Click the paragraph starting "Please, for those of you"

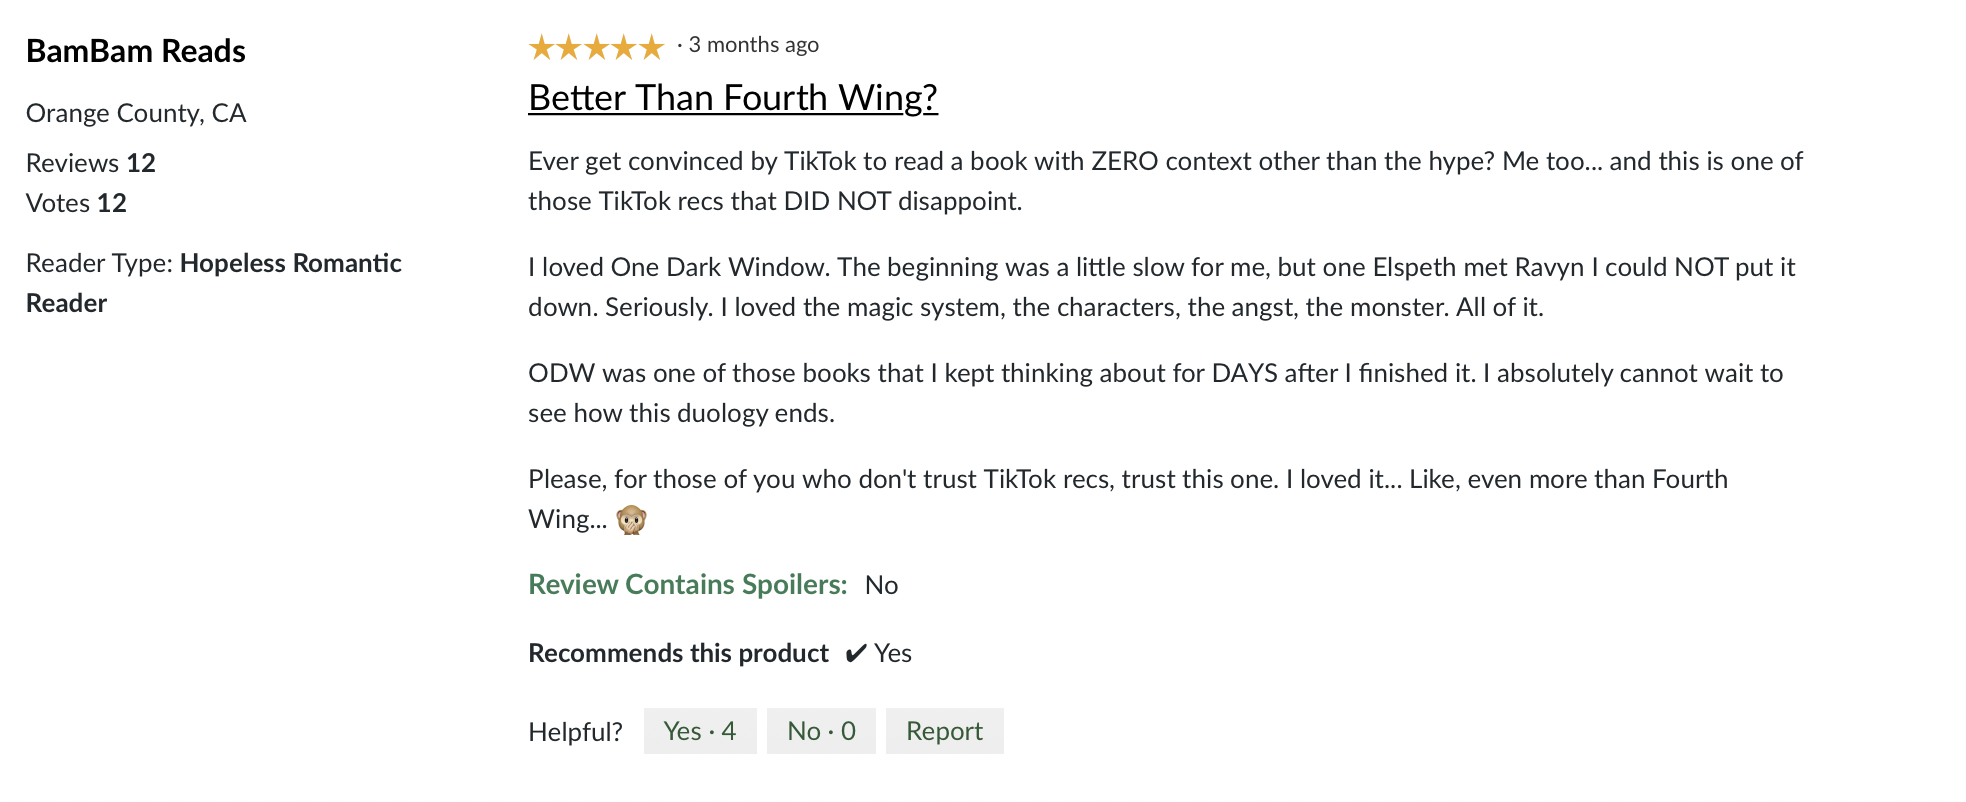point(1127,480)
